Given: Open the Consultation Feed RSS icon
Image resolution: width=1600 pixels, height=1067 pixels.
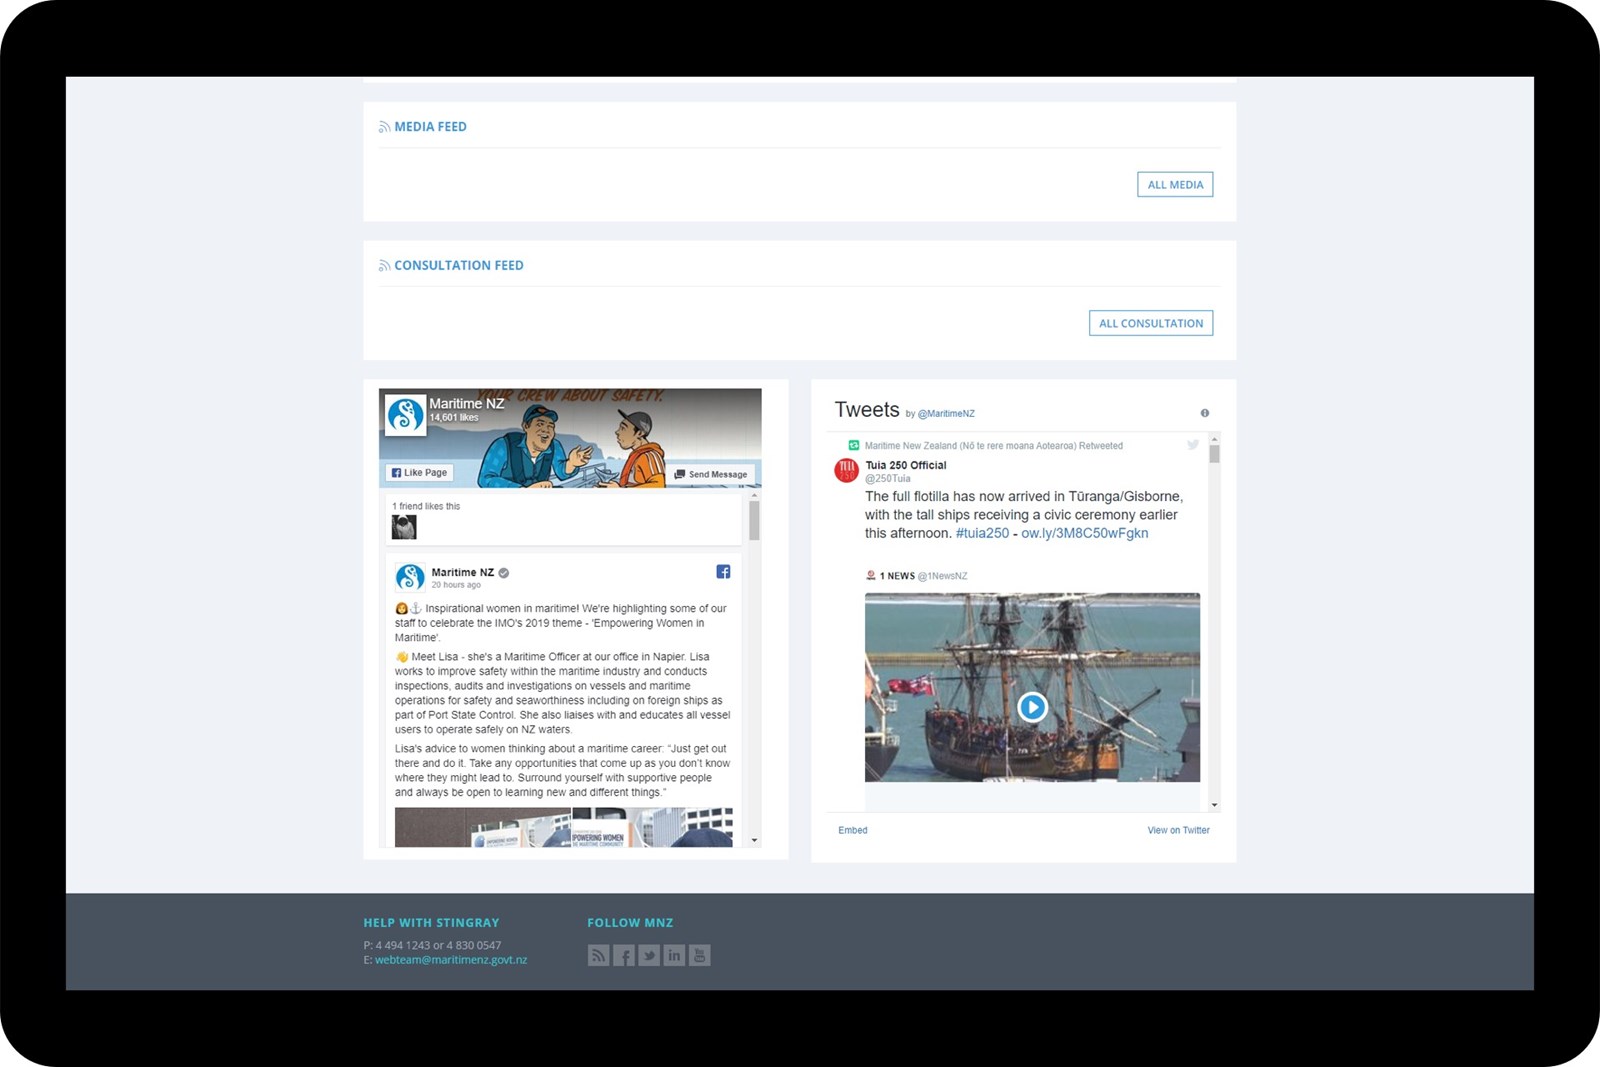Looking at the screenshot, I should (384, 266).
